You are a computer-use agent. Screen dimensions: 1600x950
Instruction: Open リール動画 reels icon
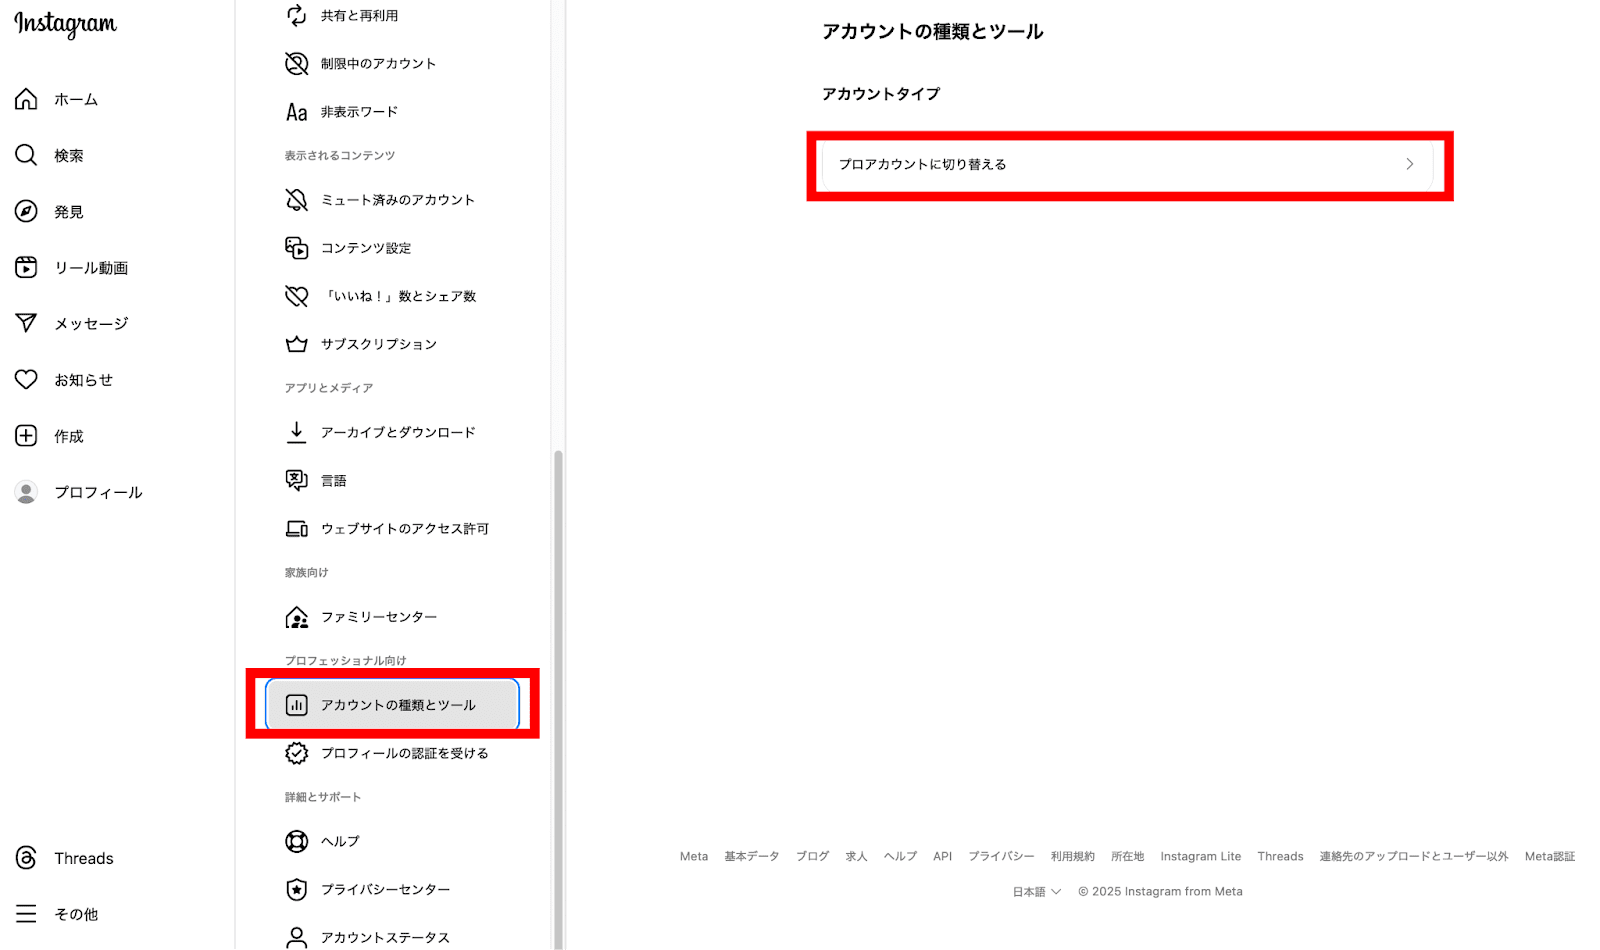pyautogui.click(x=26, y=267)
